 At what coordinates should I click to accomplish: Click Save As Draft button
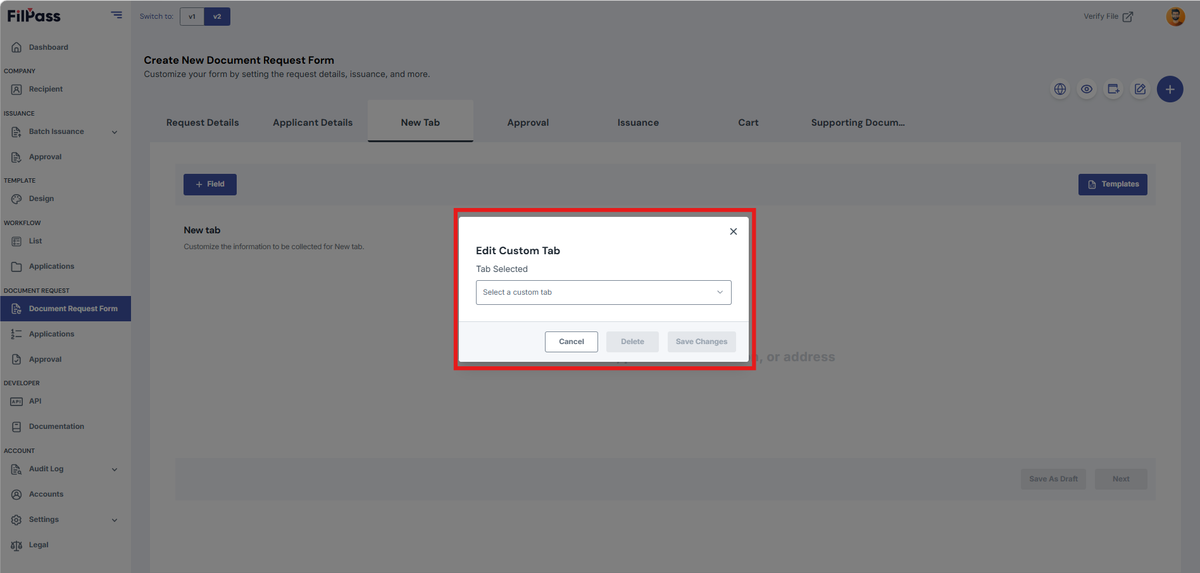click(x=1054, y=479)
